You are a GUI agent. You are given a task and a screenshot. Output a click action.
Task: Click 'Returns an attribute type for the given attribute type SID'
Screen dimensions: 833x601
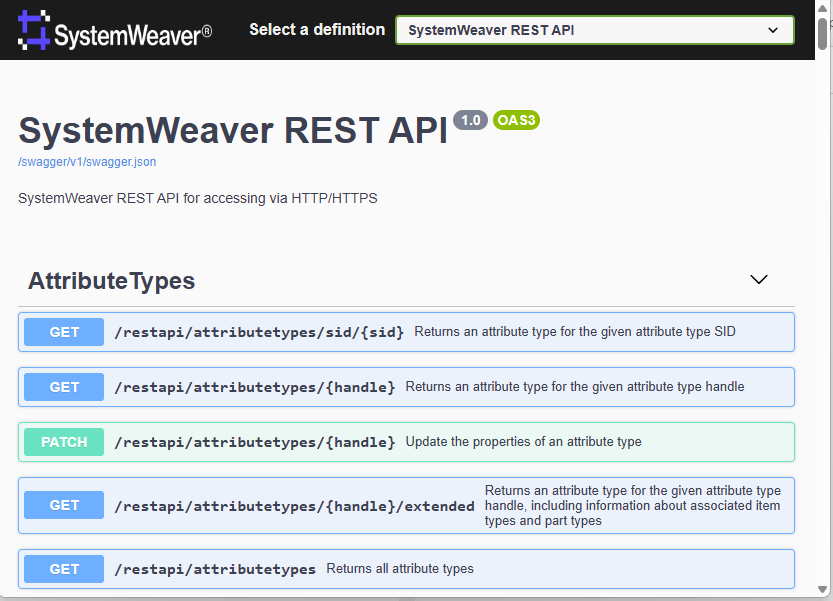(x=575, y=332)
